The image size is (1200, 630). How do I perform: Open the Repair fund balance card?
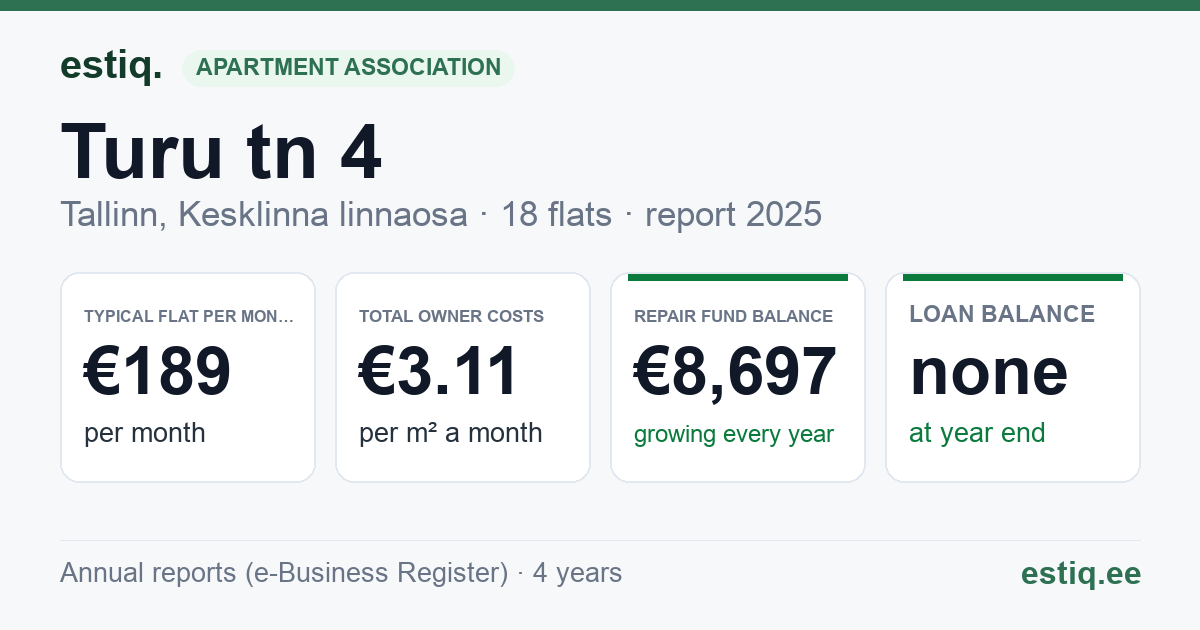coord(738,378)
